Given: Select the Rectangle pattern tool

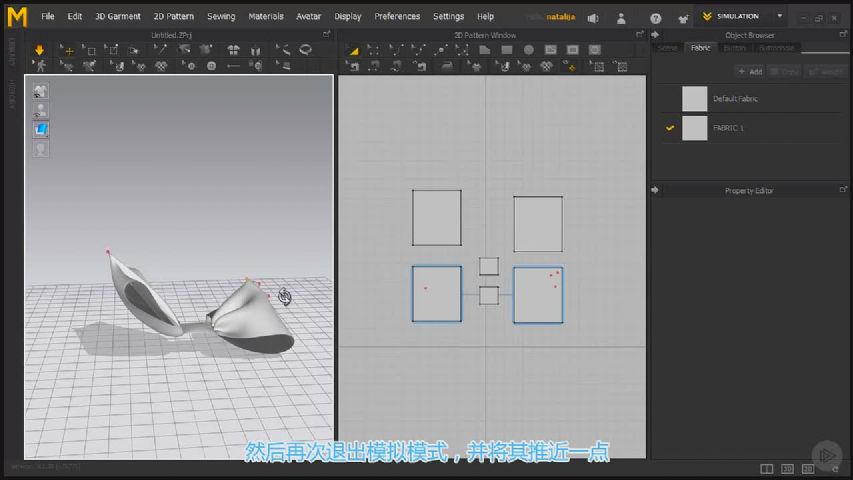Looking at the screenshot, I should point(506,50).
